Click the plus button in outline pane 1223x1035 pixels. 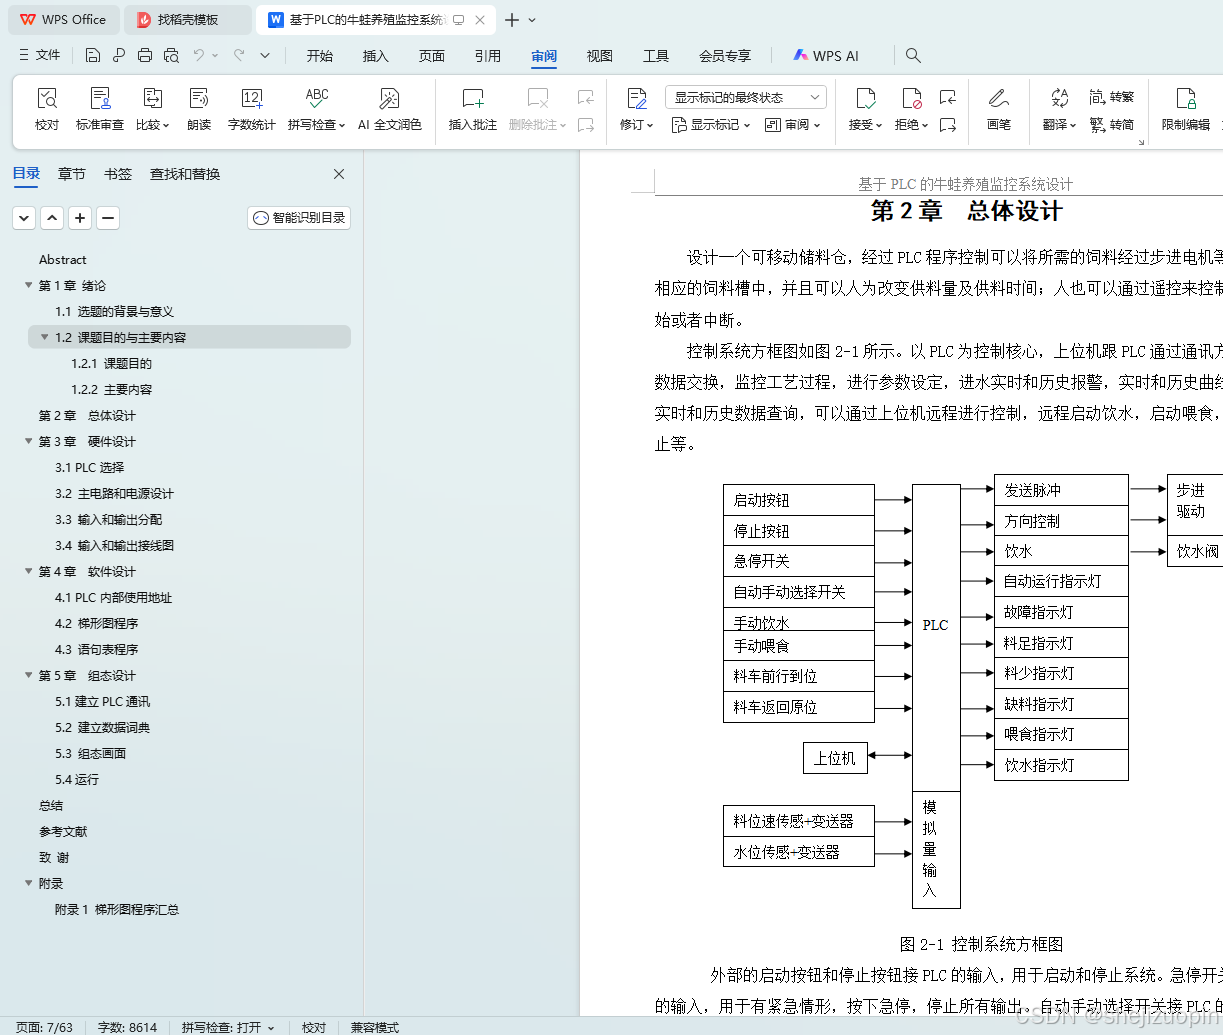pyautogui.click(x=80, y=217)
